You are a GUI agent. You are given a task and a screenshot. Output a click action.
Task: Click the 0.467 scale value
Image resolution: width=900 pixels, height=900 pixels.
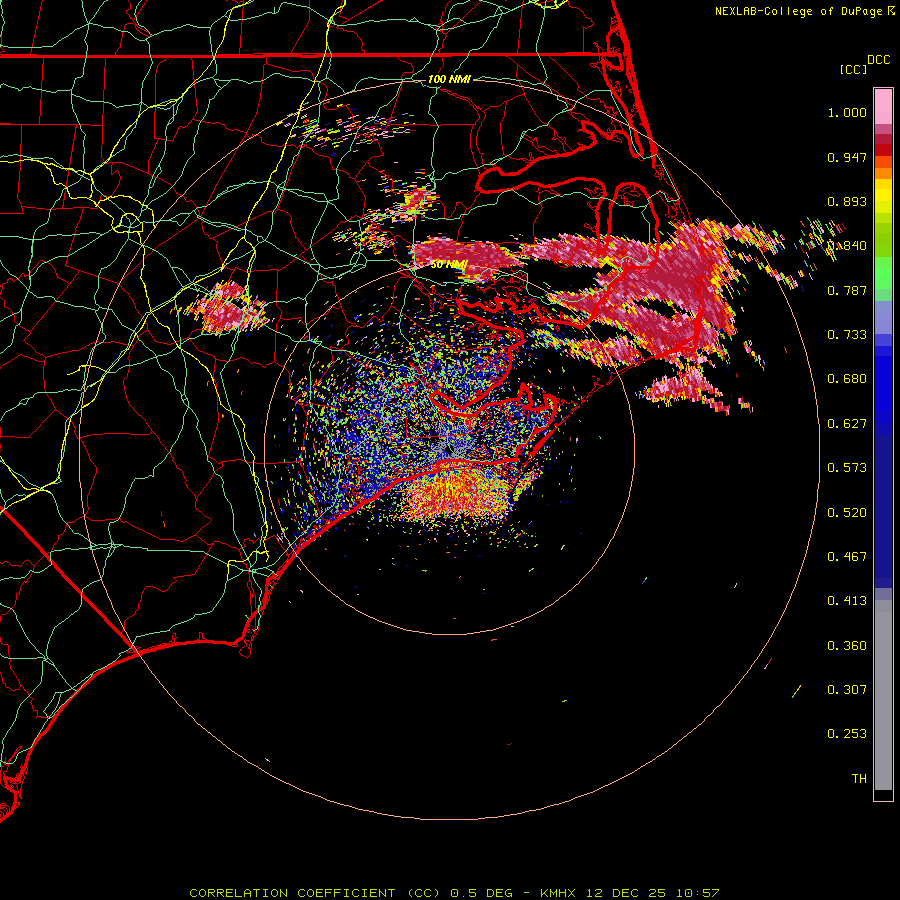pos(847,557)
